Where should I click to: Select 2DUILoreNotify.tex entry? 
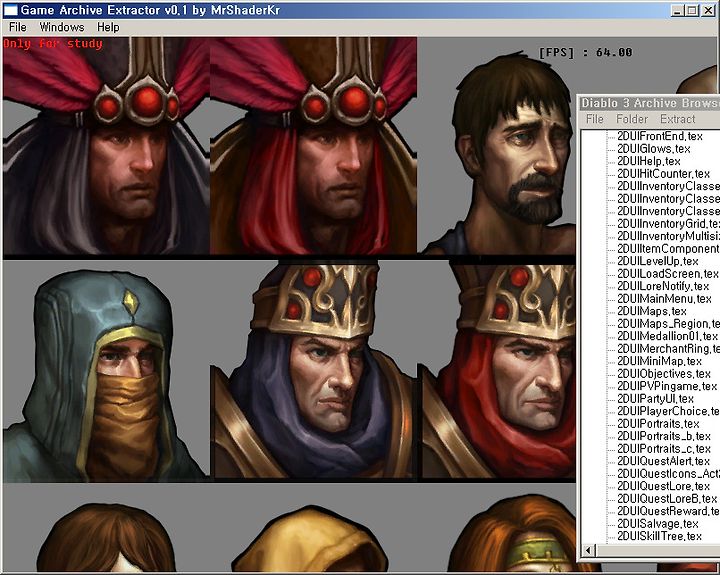click(x=663, y=286)
